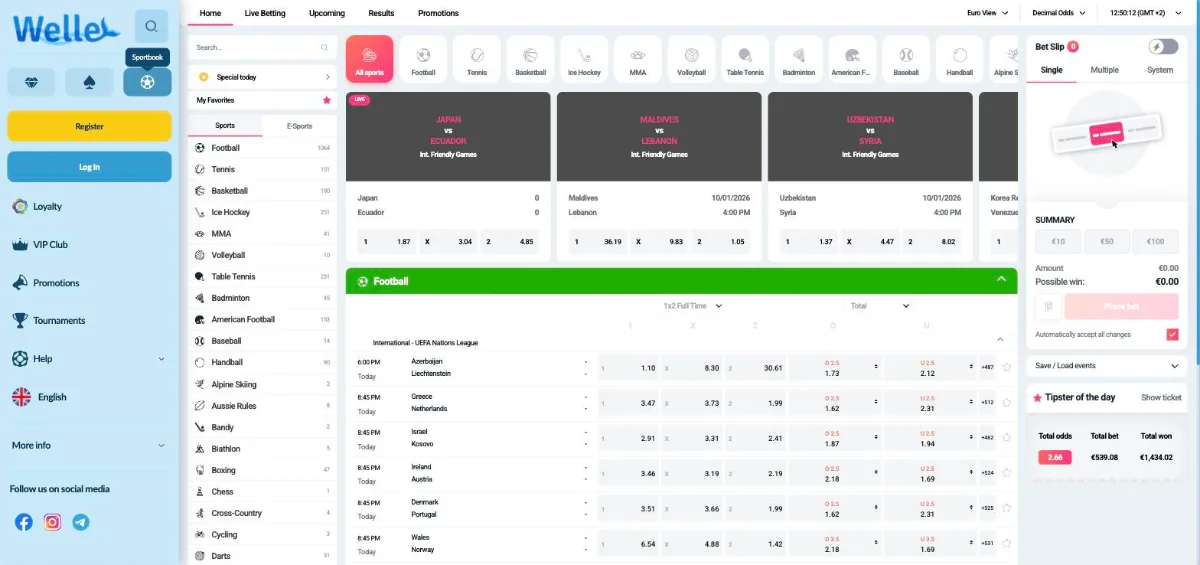Image resolution: width=1200 pixels, height=565 pixels.
Task: Select the €100 stake button
Action: click(x=1155, y=241)
